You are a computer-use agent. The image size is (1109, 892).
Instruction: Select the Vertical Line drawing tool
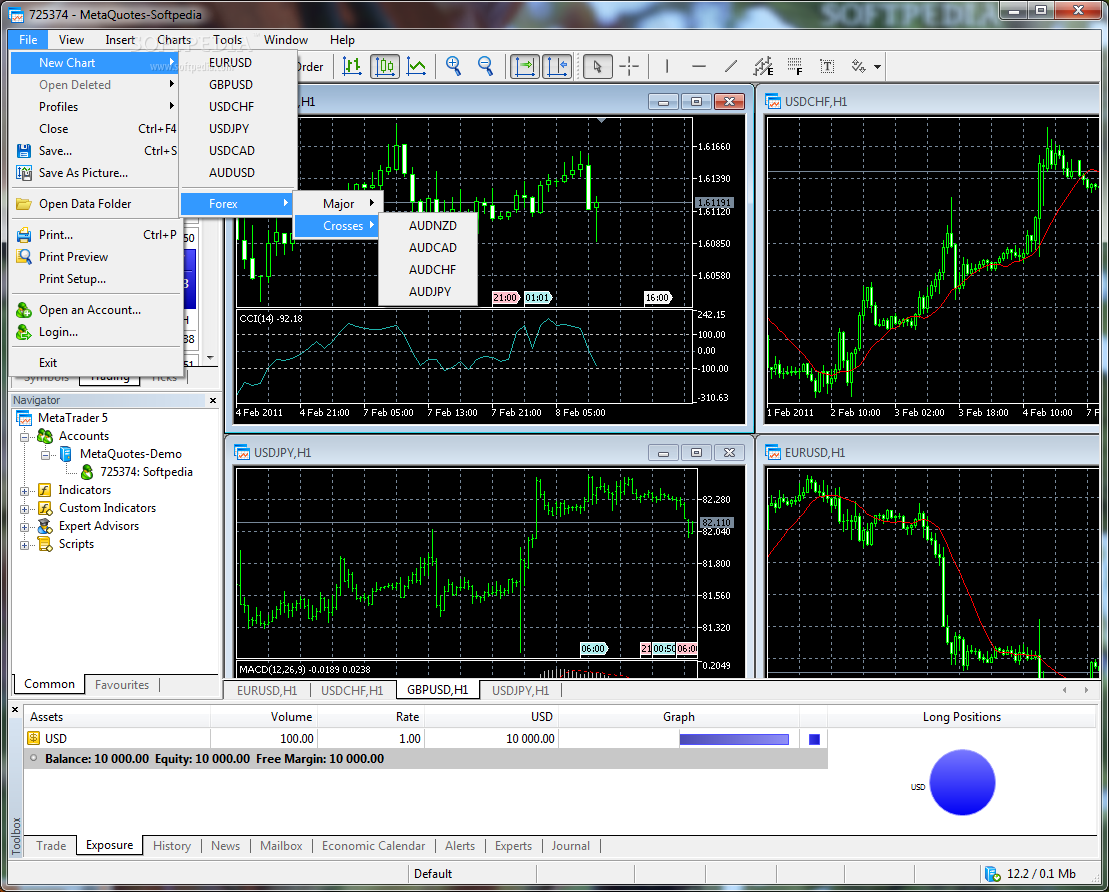point(667,66)
